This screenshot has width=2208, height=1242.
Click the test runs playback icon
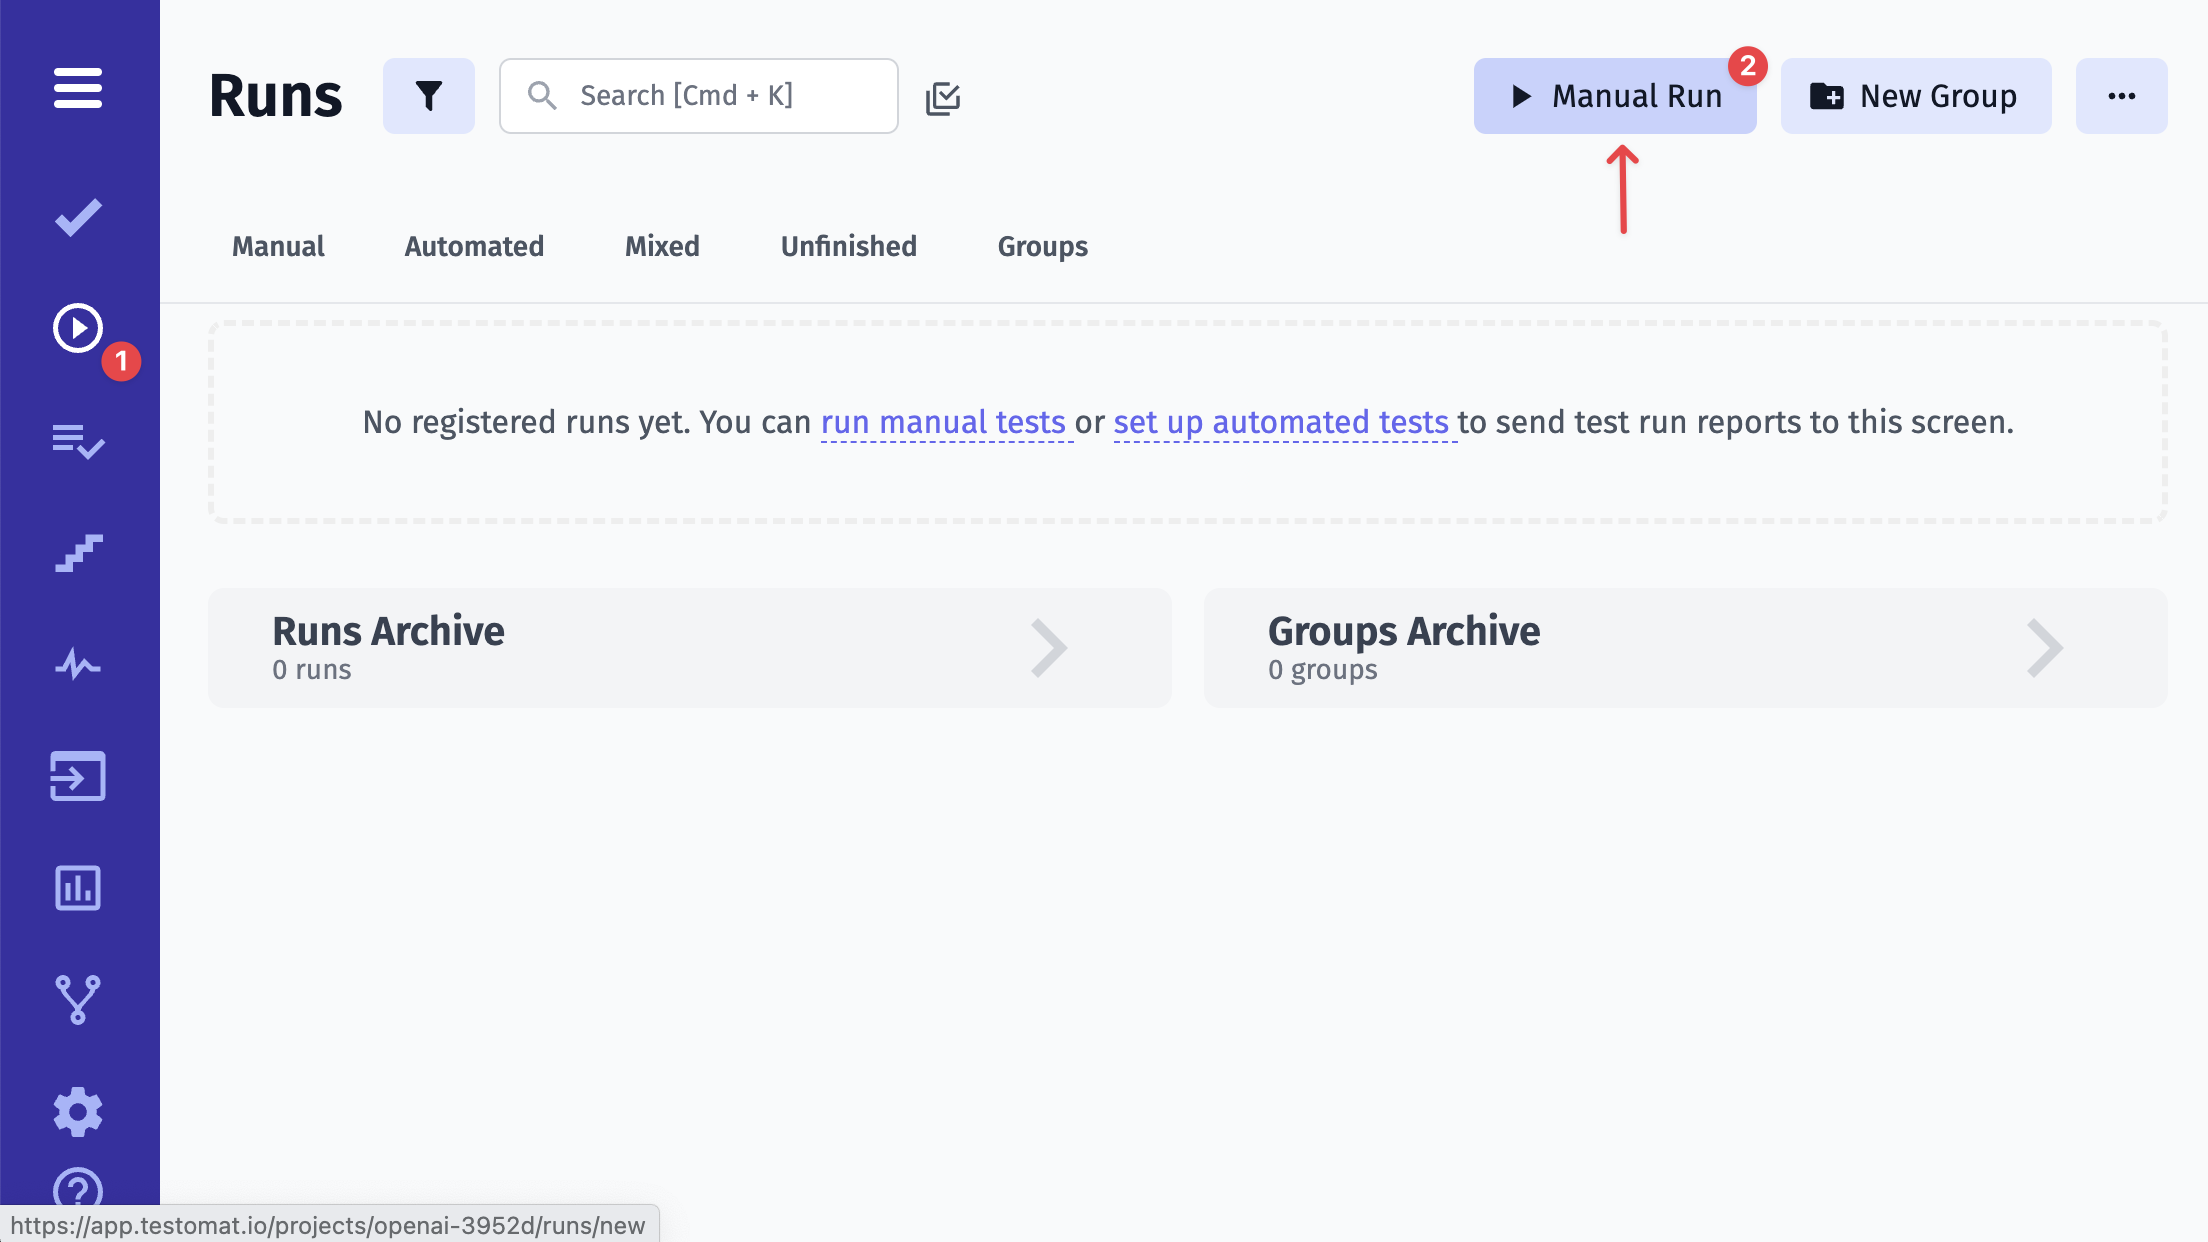[79, 328]
